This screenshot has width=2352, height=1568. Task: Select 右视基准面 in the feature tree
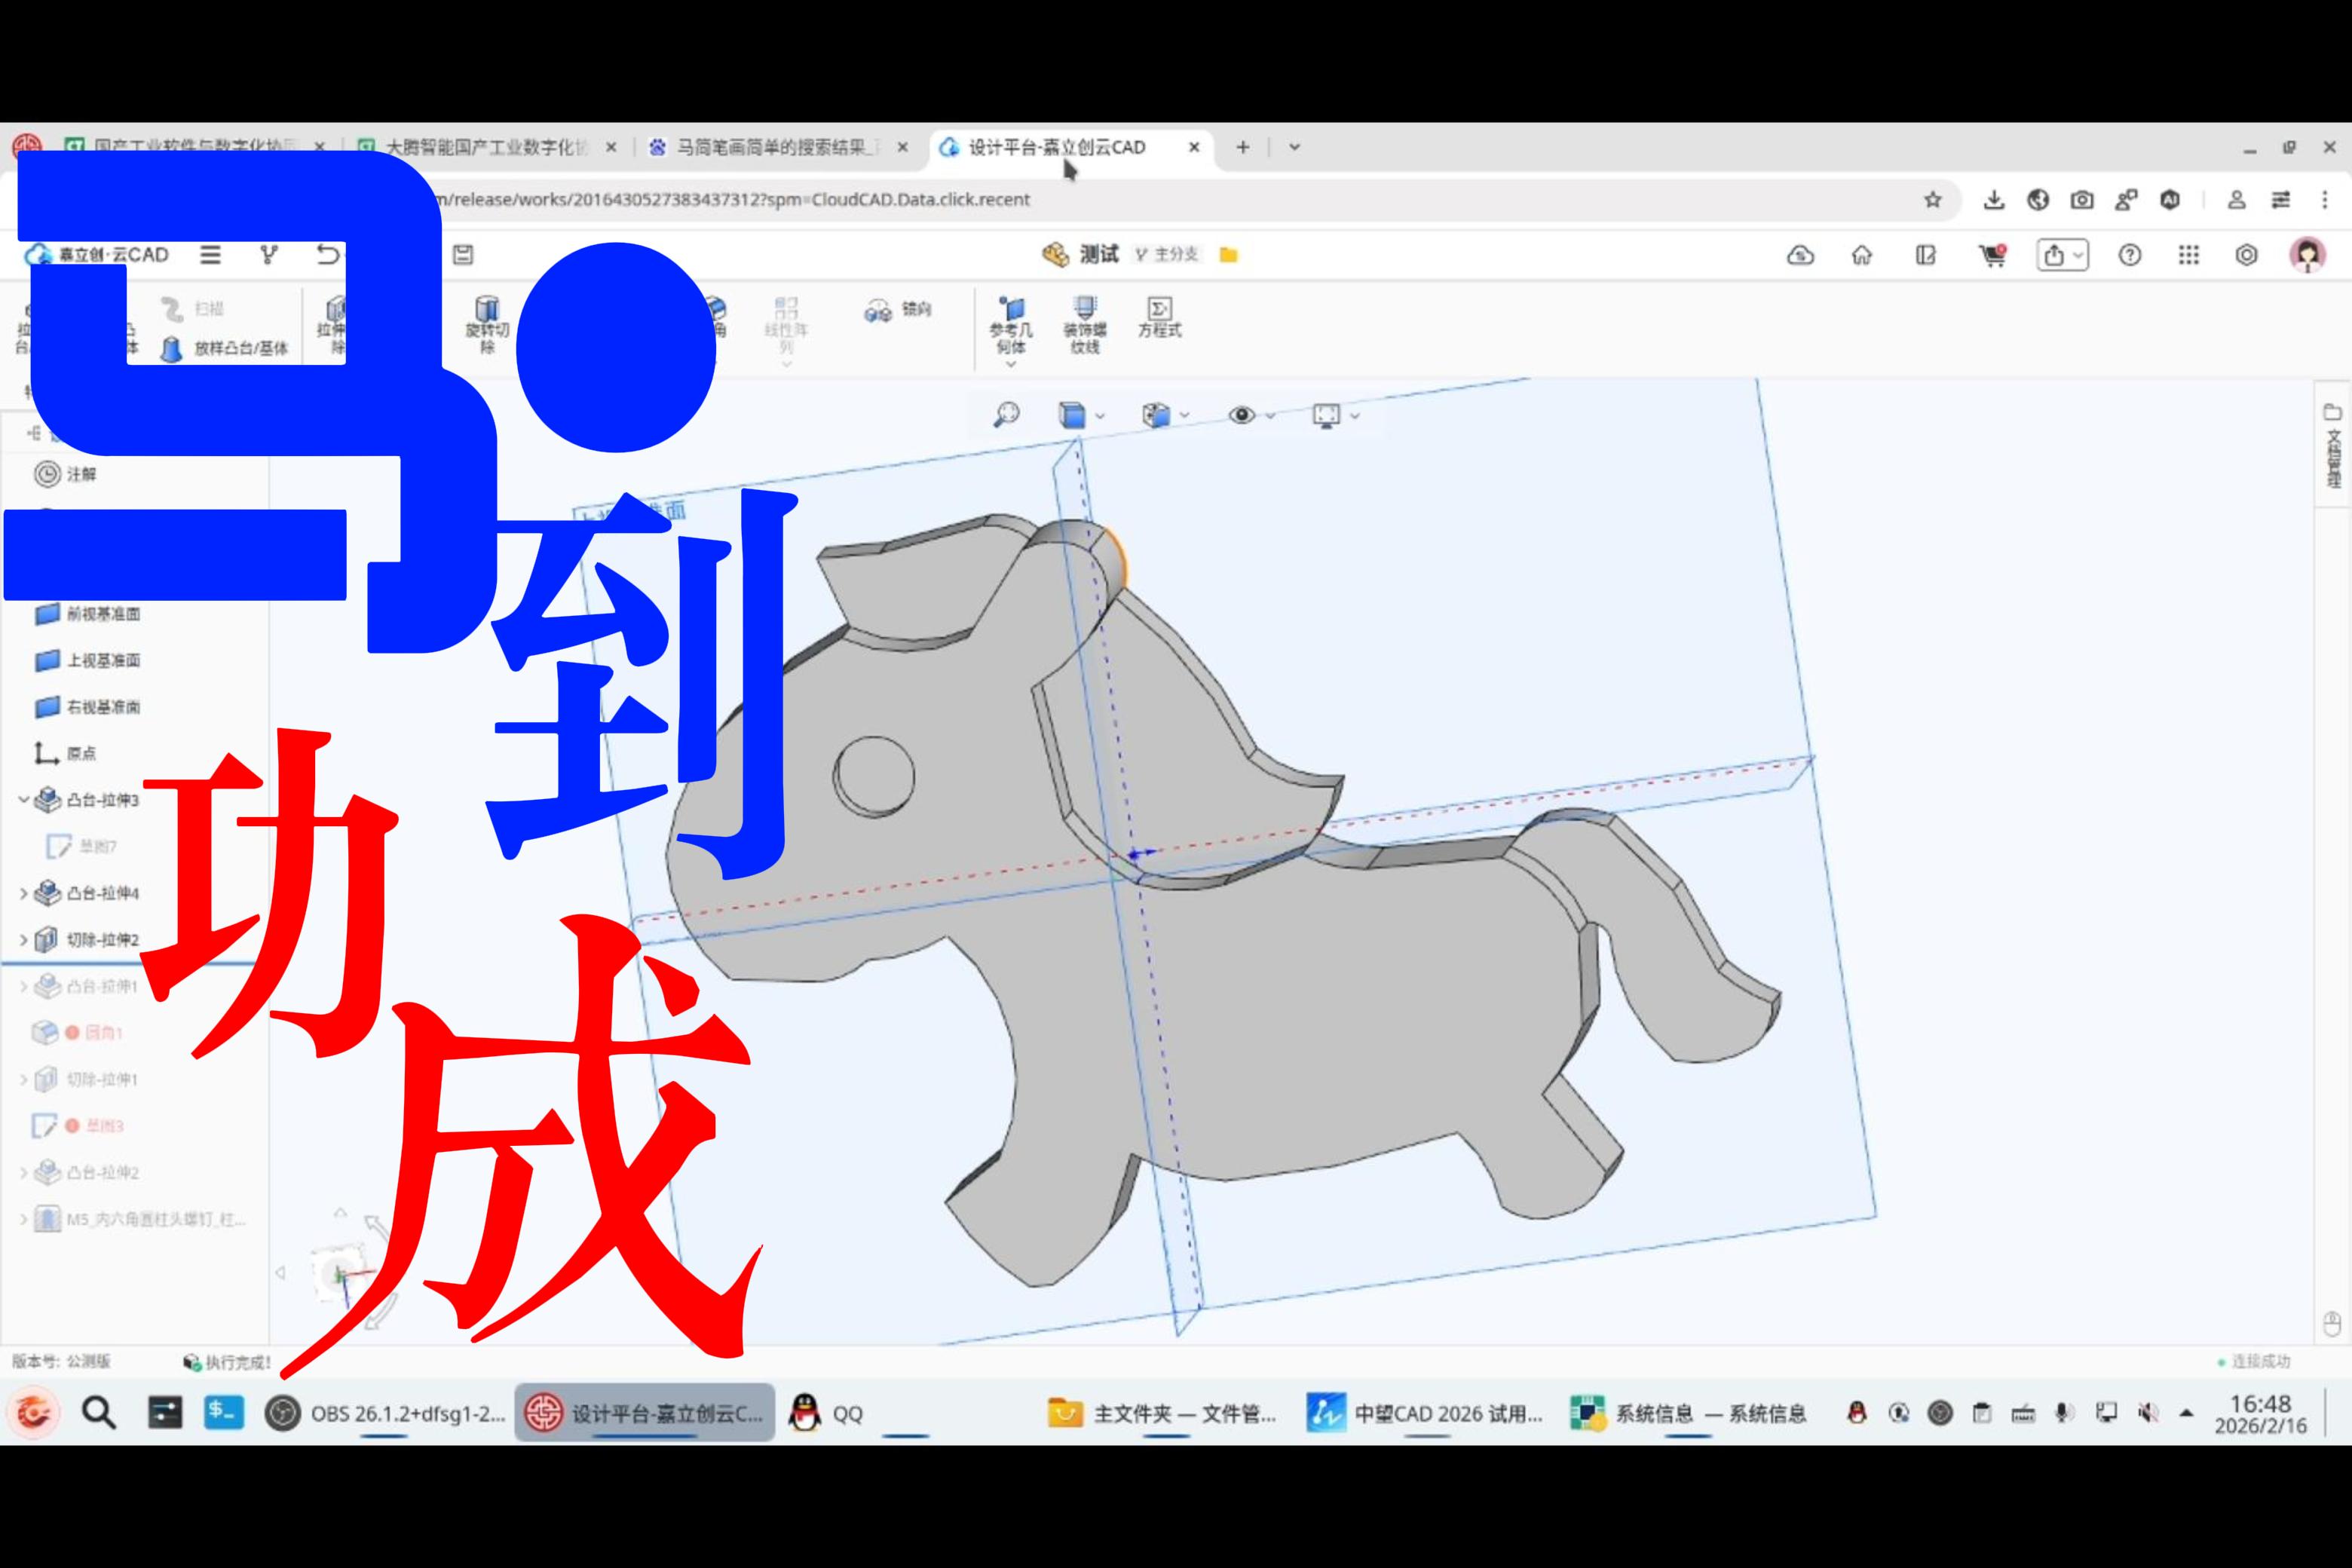pyautogui.click(x=88, y=707)
